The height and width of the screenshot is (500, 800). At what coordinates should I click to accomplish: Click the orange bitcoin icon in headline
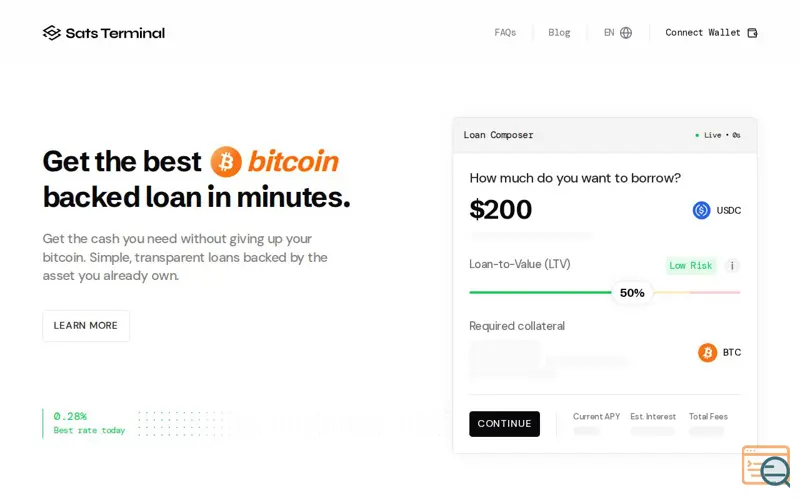226,162
